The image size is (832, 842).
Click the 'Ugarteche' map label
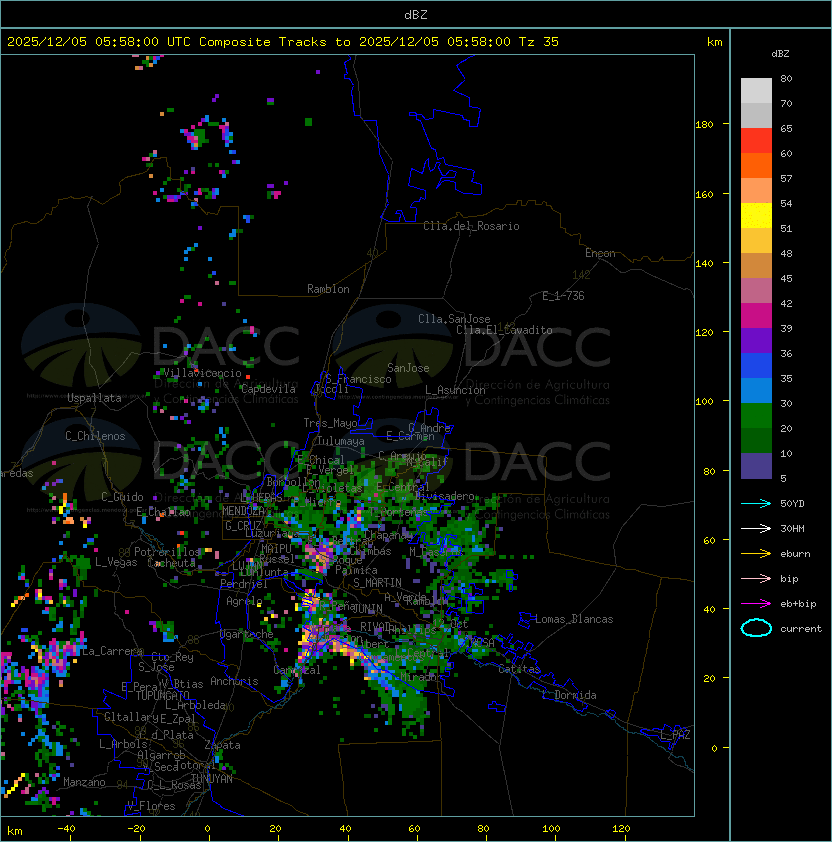(x=247, y=635)
